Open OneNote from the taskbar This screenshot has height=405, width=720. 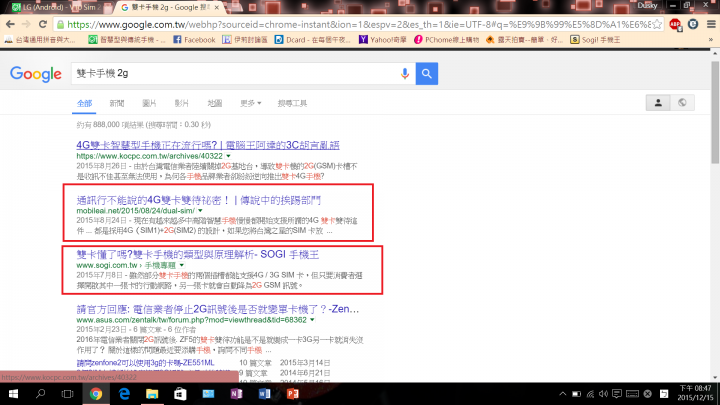coord(236,394)
